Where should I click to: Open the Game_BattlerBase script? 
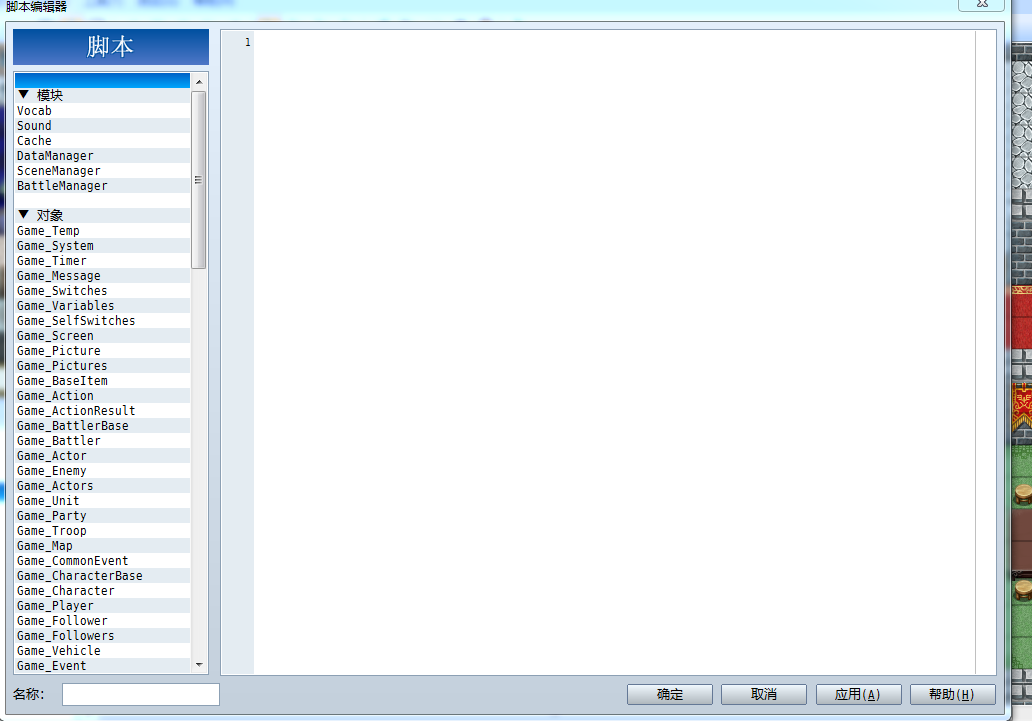point(102,425)
